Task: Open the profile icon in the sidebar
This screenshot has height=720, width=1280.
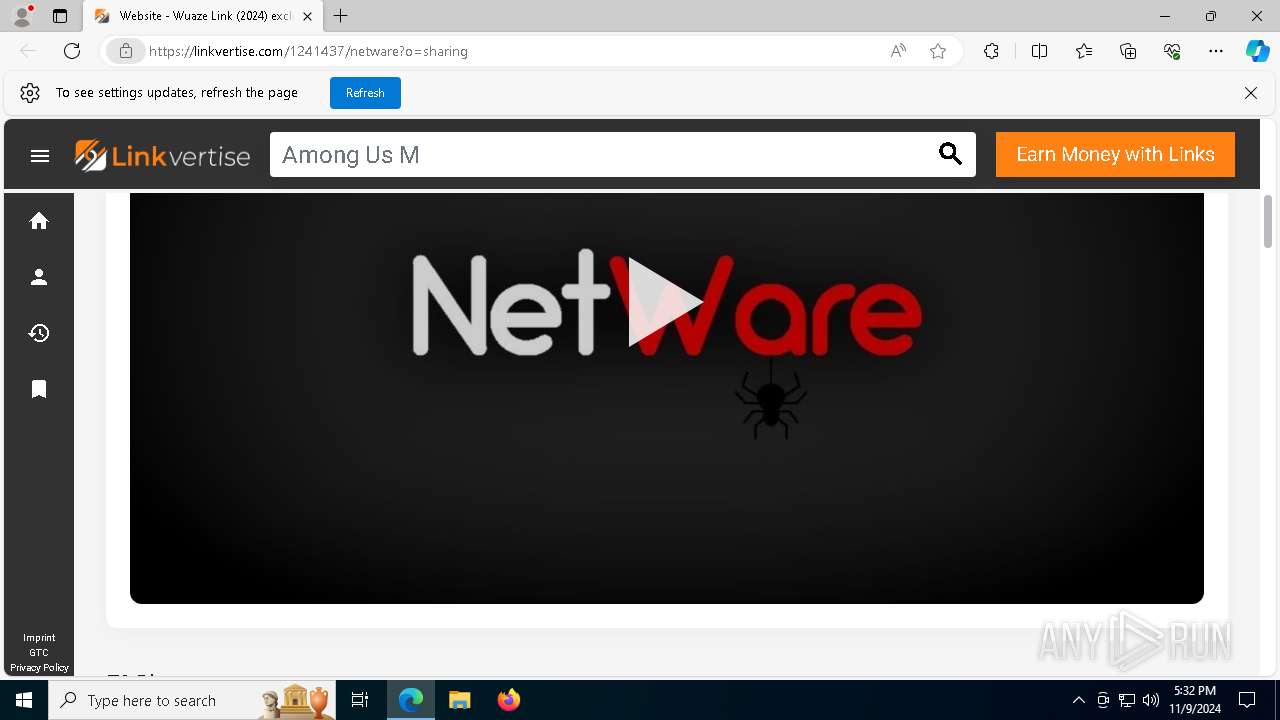Action: 39,277
